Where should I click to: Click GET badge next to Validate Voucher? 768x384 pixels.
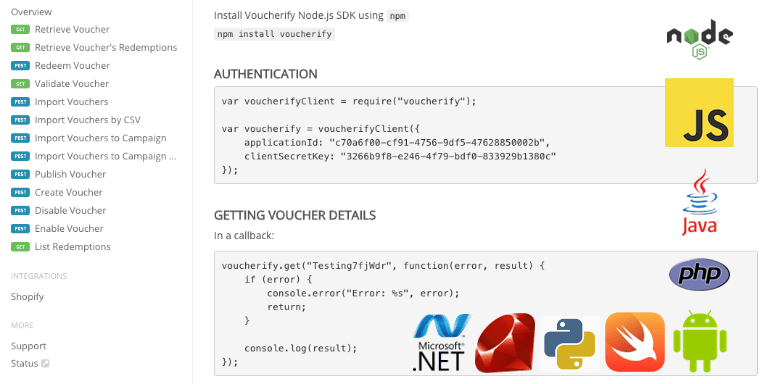(20, 84)
